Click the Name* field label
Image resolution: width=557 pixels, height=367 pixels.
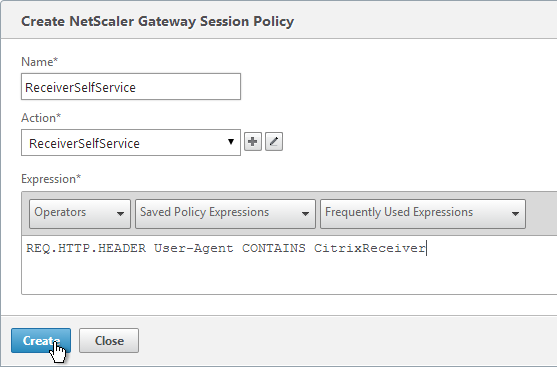click(x=39, y=62)
